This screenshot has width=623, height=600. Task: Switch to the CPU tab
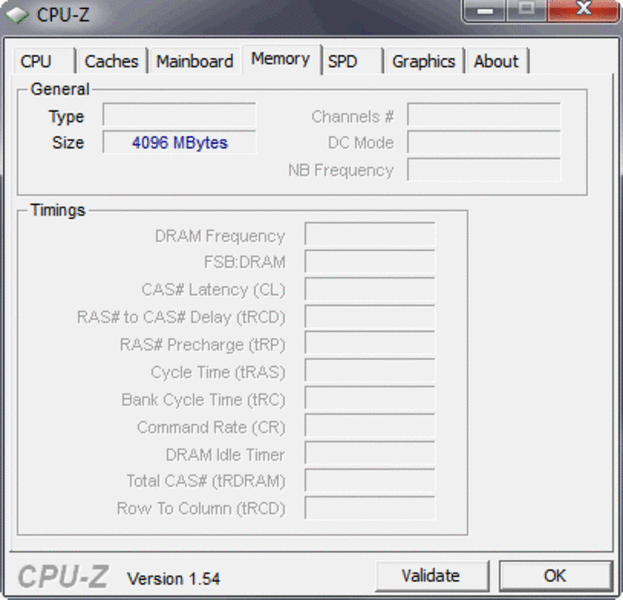pos(44,61)
